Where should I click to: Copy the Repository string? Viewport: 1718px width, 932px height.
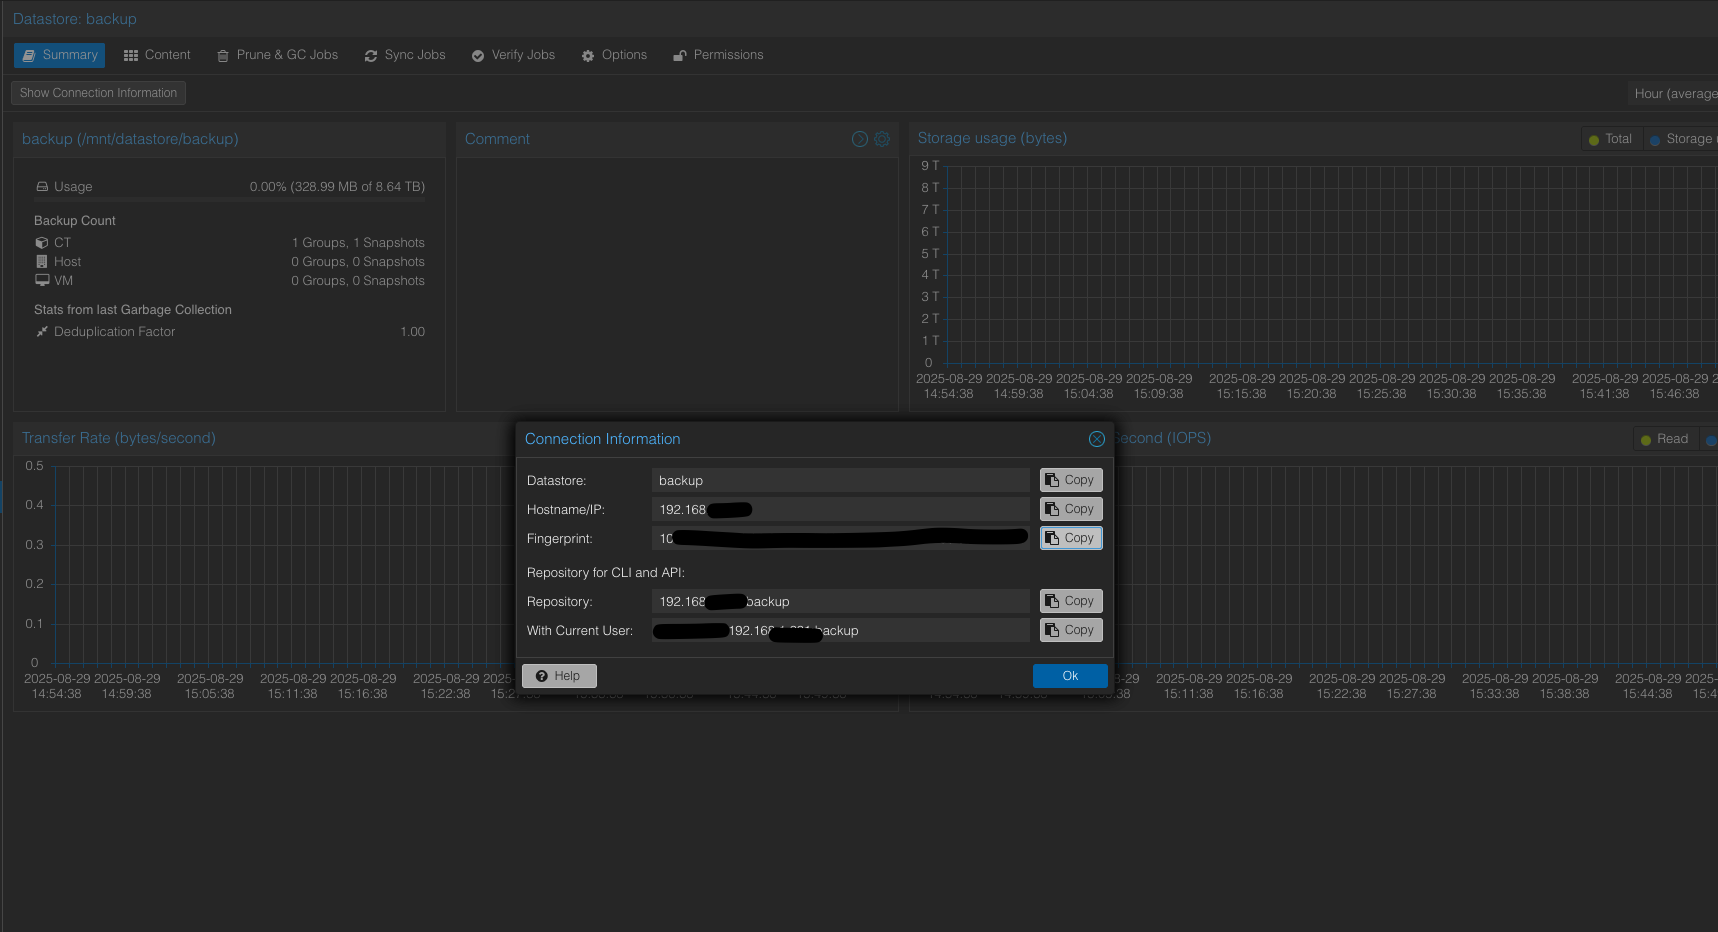[x=1071, y=601]
